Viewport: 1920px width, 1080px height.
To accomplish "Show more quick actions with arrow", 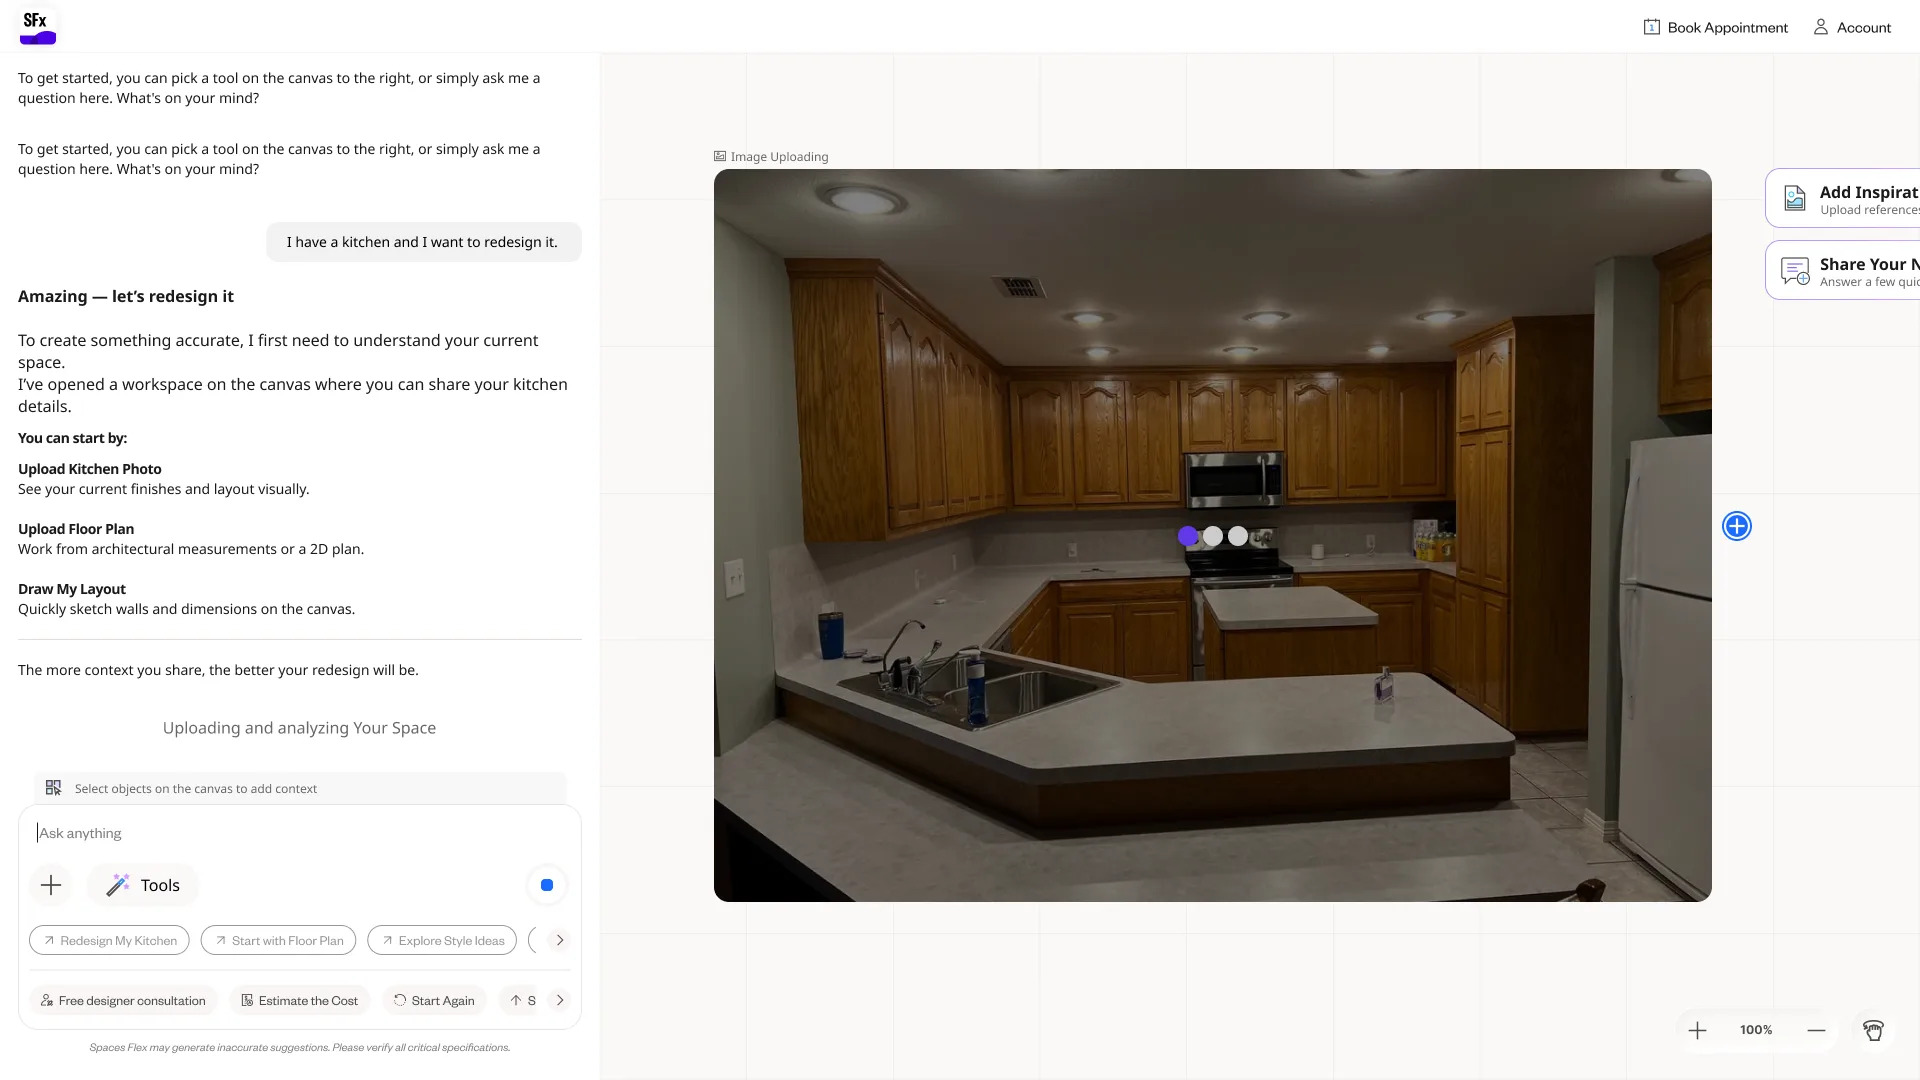I will (560, 1000).
